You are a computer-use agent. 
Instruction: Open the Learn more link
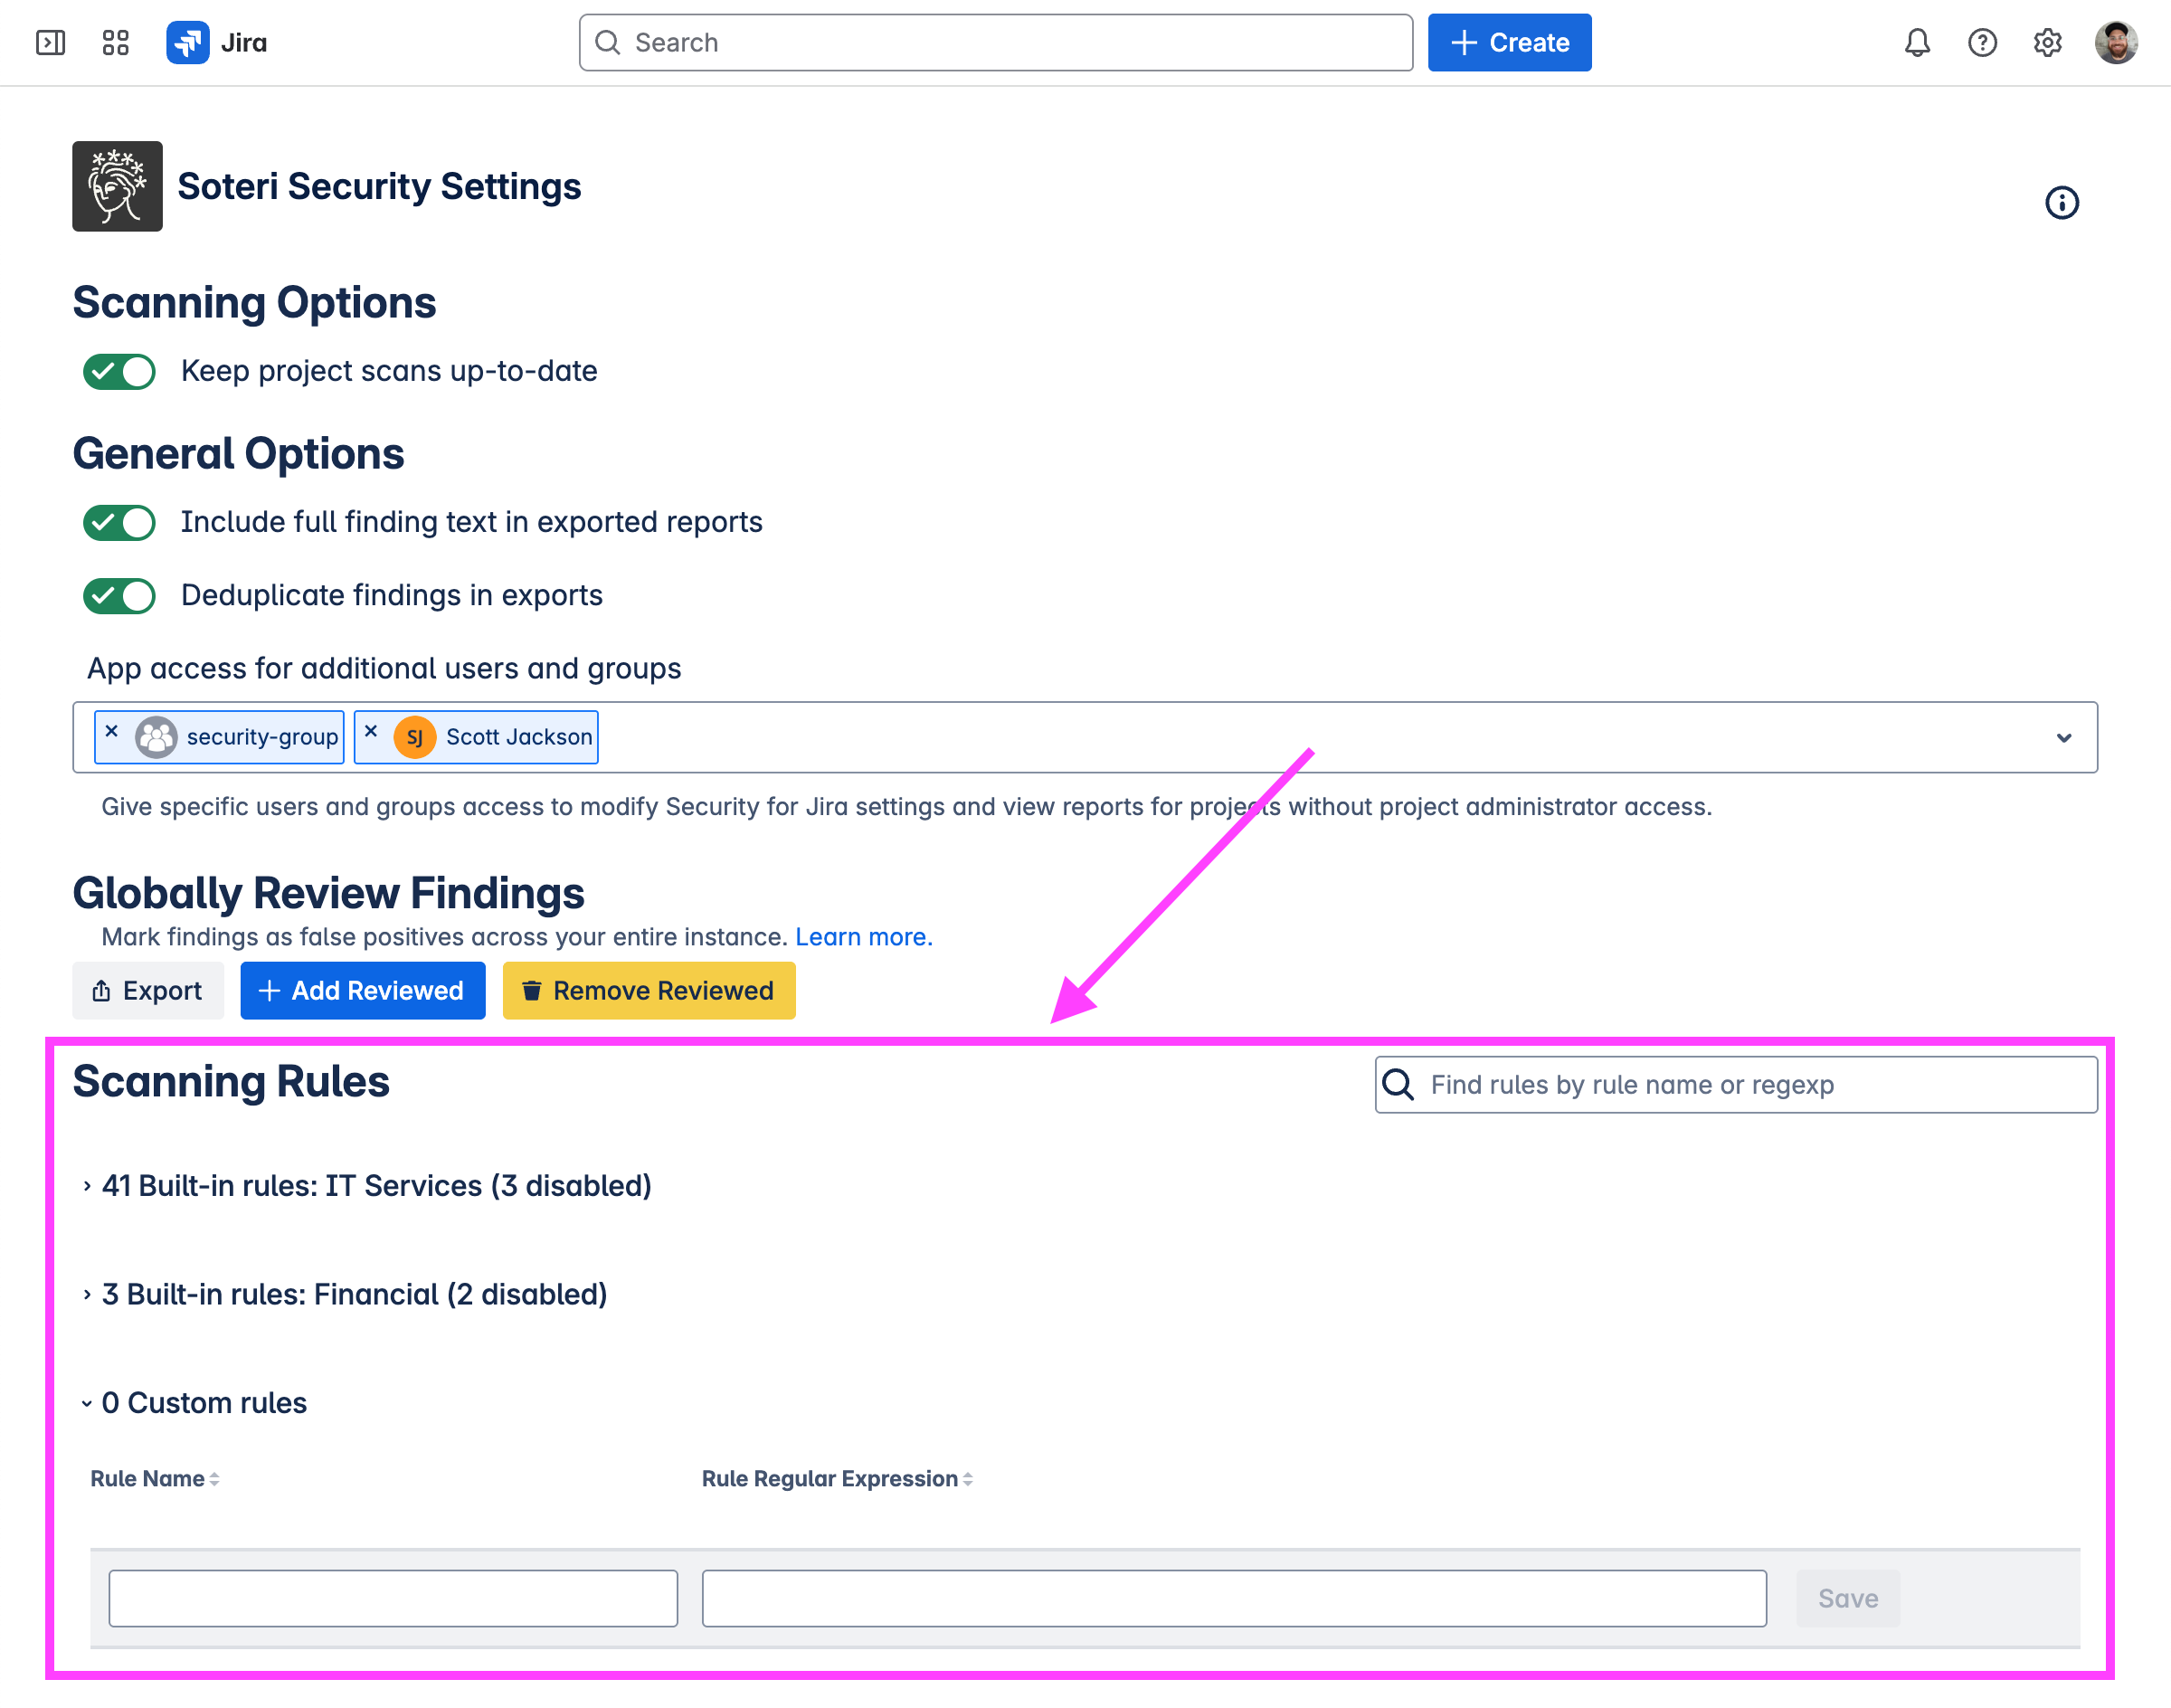[863, 937]
